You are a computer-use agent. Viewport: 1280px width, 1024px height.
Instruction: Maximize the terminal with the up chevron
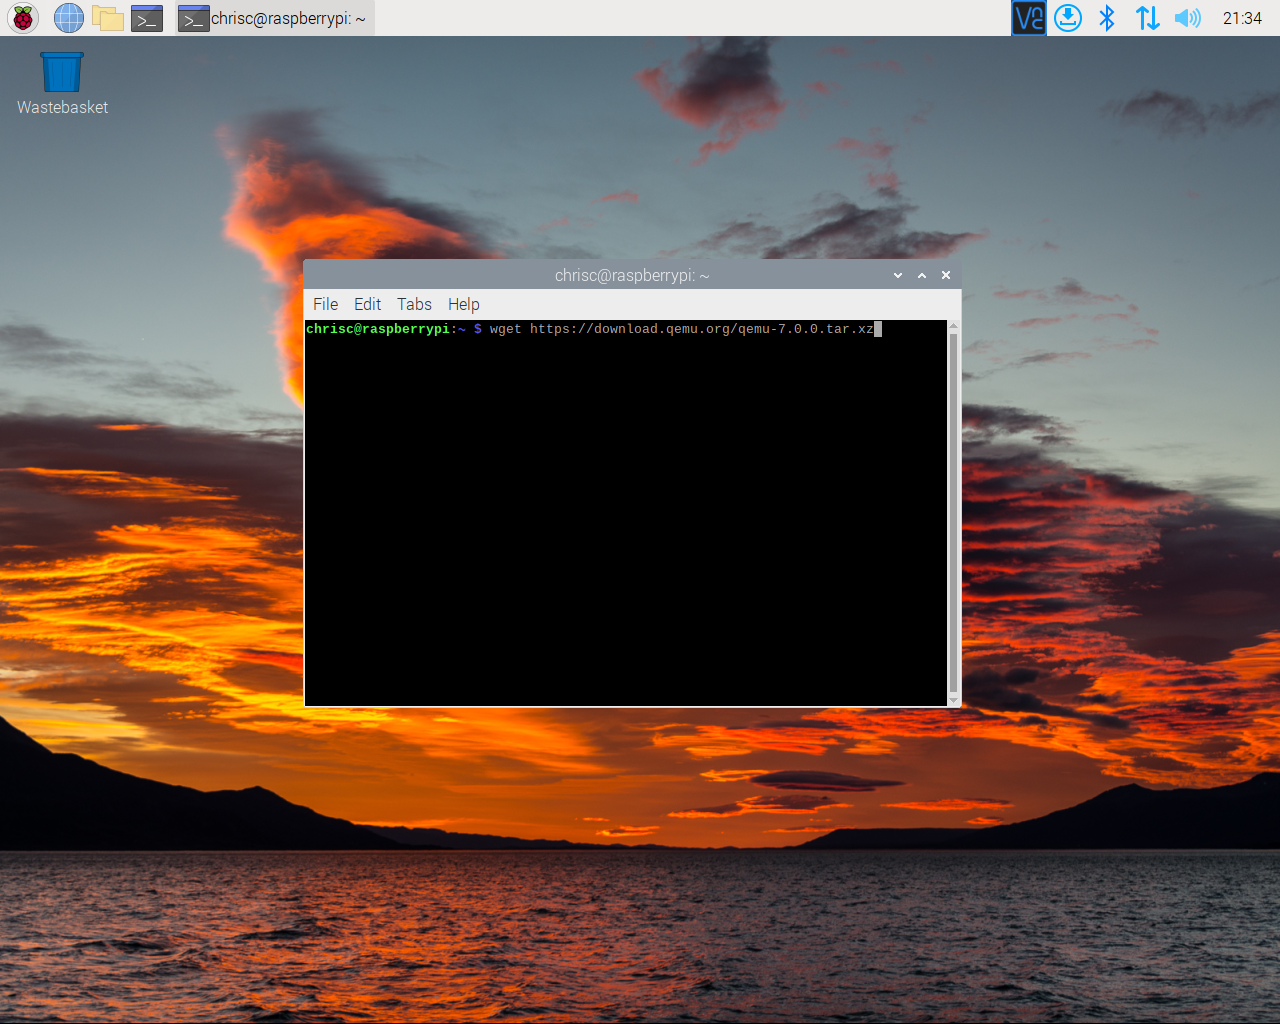point(922,275)
